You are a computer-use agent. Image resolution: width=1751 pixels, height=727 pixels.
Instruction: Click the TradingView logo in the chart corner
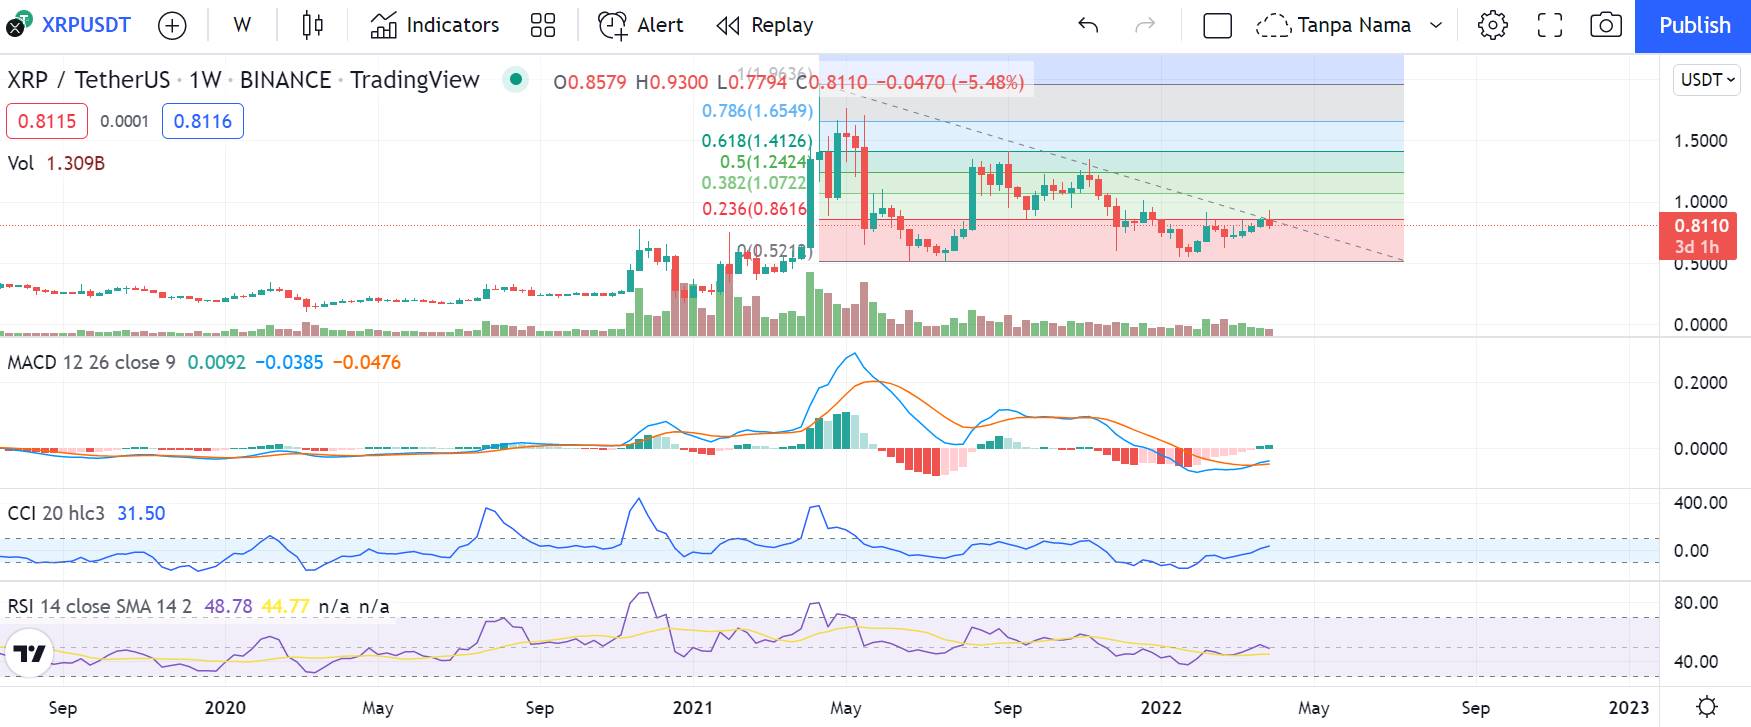click(x=29, y=655)
